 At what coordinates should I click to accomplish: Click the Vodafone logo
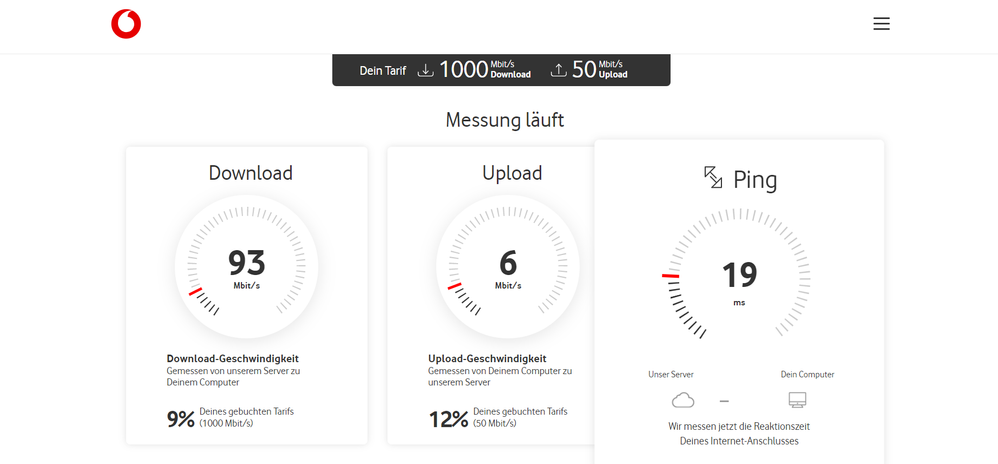click(x=126, y=25)
